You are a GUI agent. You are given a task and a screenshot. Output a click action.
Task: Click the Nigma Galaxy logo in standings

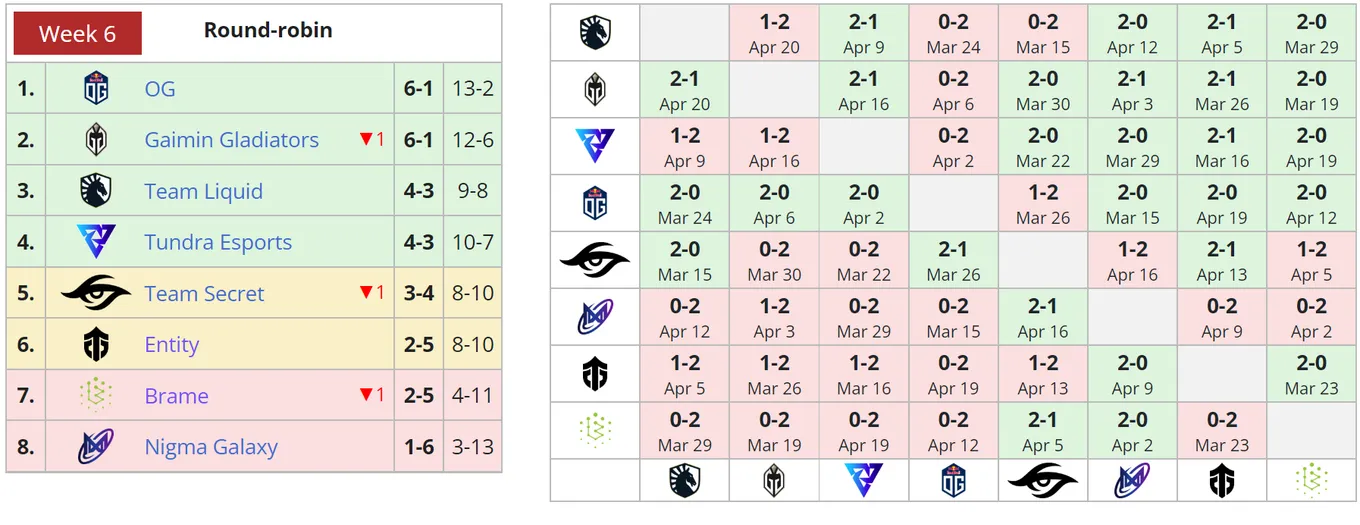[96, 447]
